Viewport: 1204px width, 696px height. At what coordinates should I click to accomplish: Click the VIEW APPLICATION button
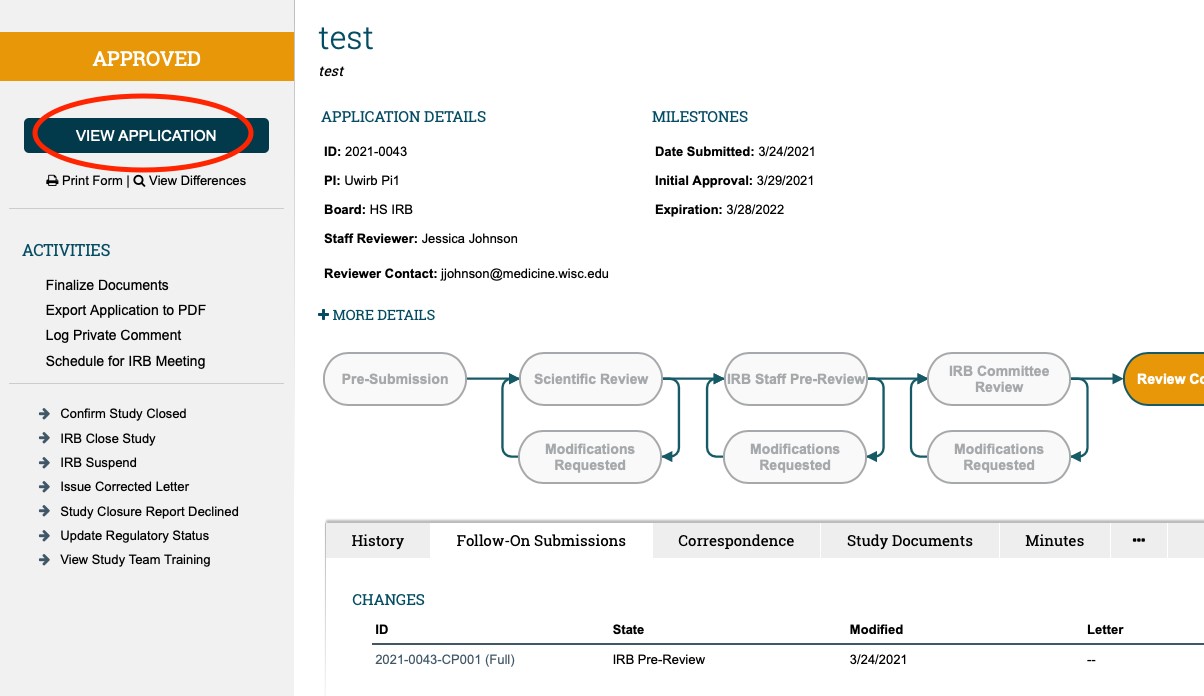(145, 135)
